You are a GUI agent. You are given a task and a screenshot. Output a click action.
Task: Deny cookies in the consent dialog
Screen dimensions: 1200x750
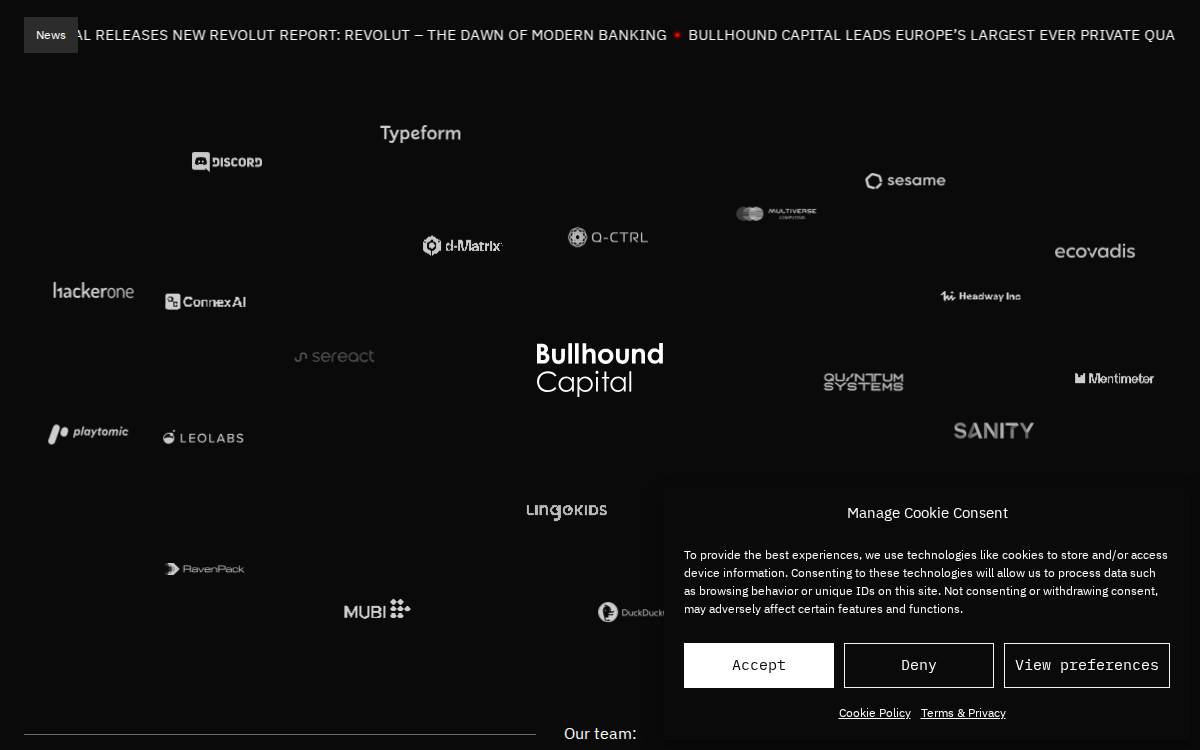919,665
